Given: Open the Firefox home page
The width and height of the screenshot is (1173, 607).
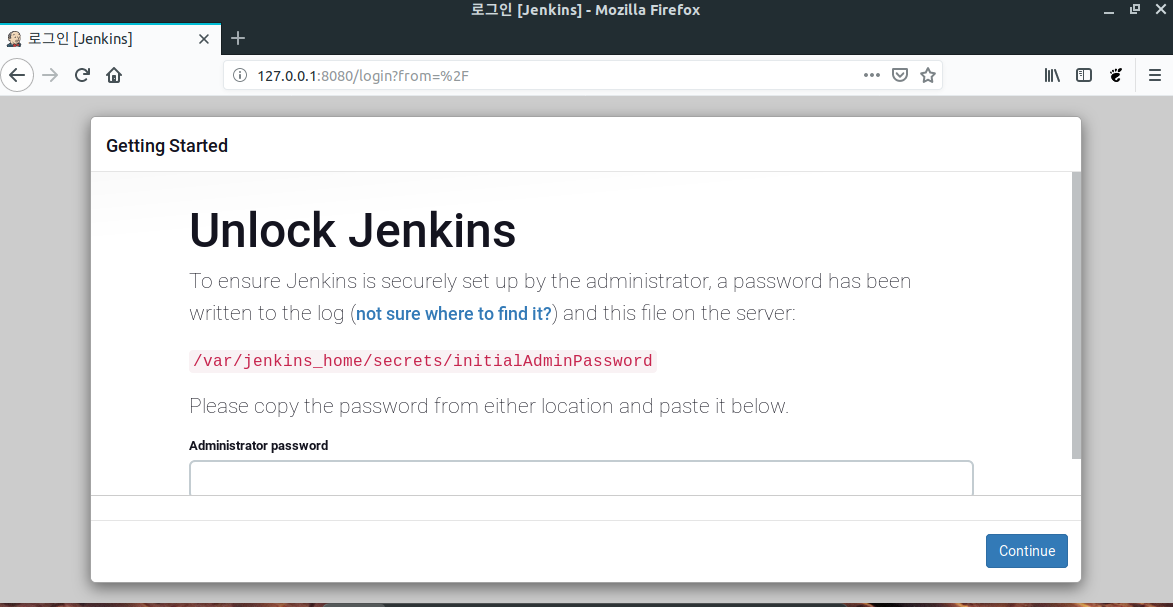Looking at the screenshot, I should point(114,75).
